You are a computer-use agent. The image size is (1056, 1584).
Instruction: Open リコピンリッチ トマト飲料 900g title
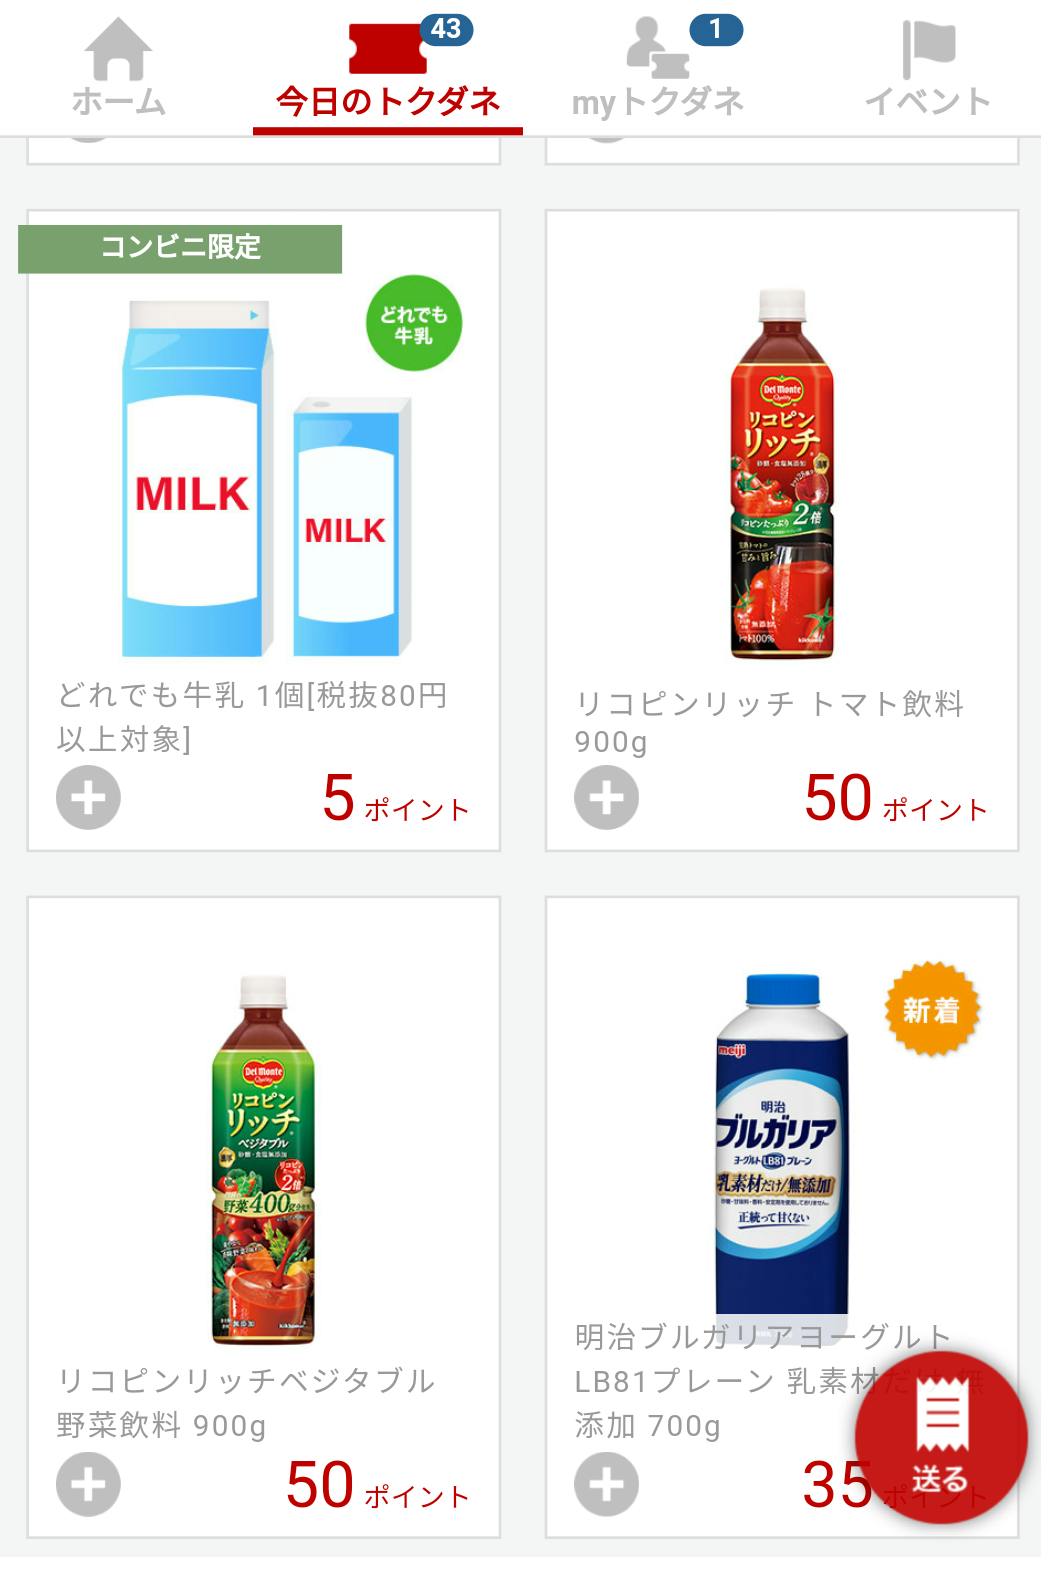[x=769, y=722]
